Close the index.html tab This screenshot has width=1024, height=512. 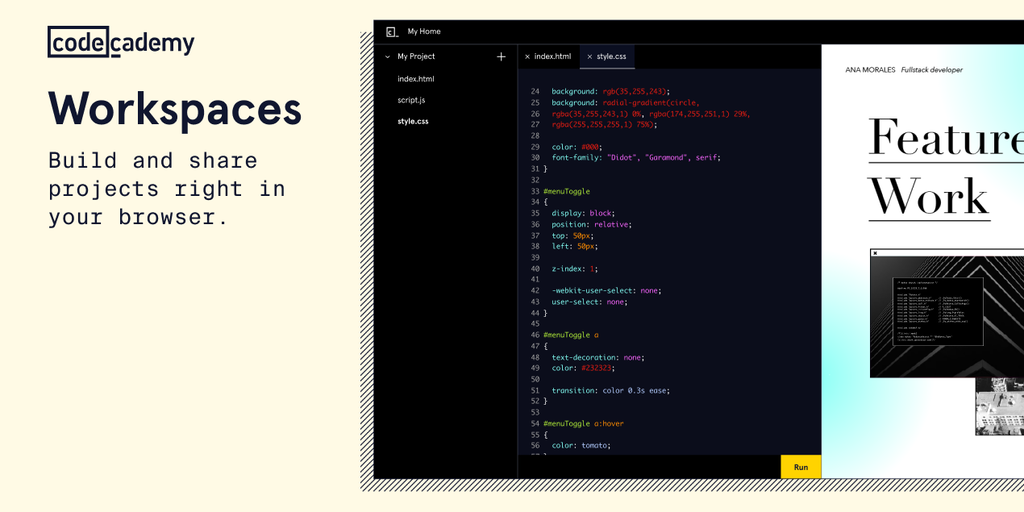(x=527, y=57)
